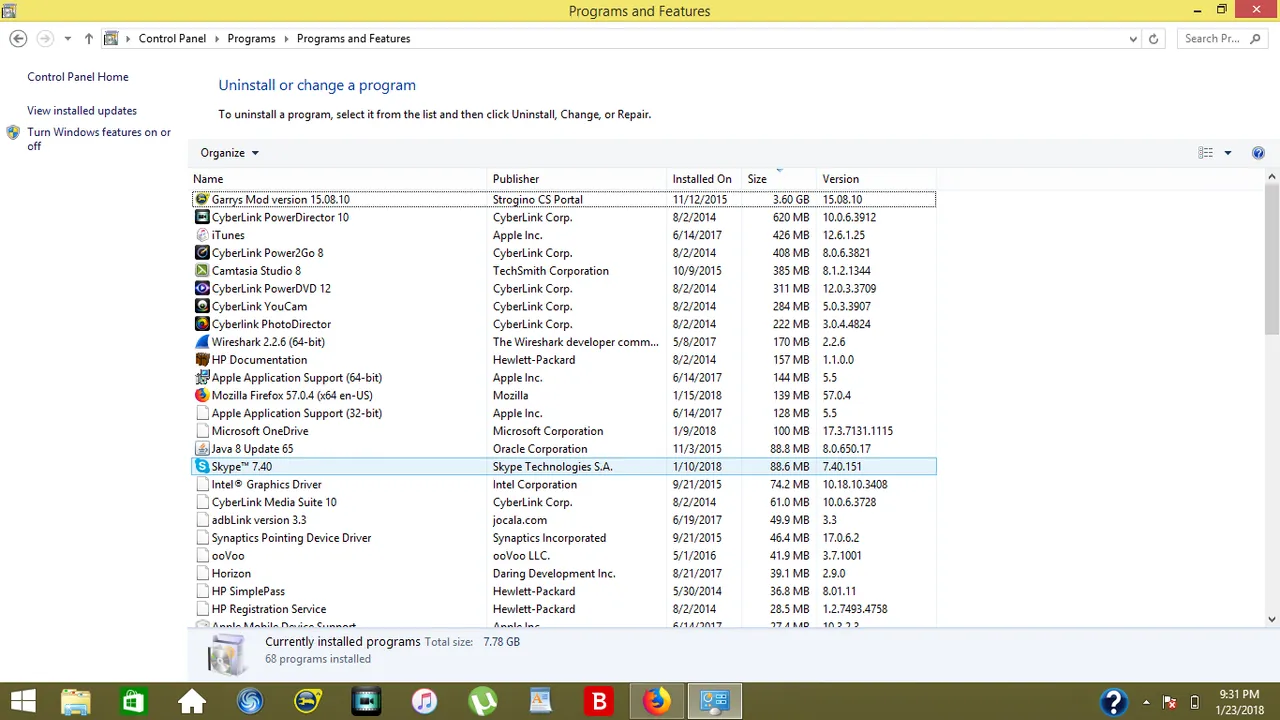The image size is (1280, 720).
Task: Refresh the Programs and Features list
Action: tap(1153, 39)
